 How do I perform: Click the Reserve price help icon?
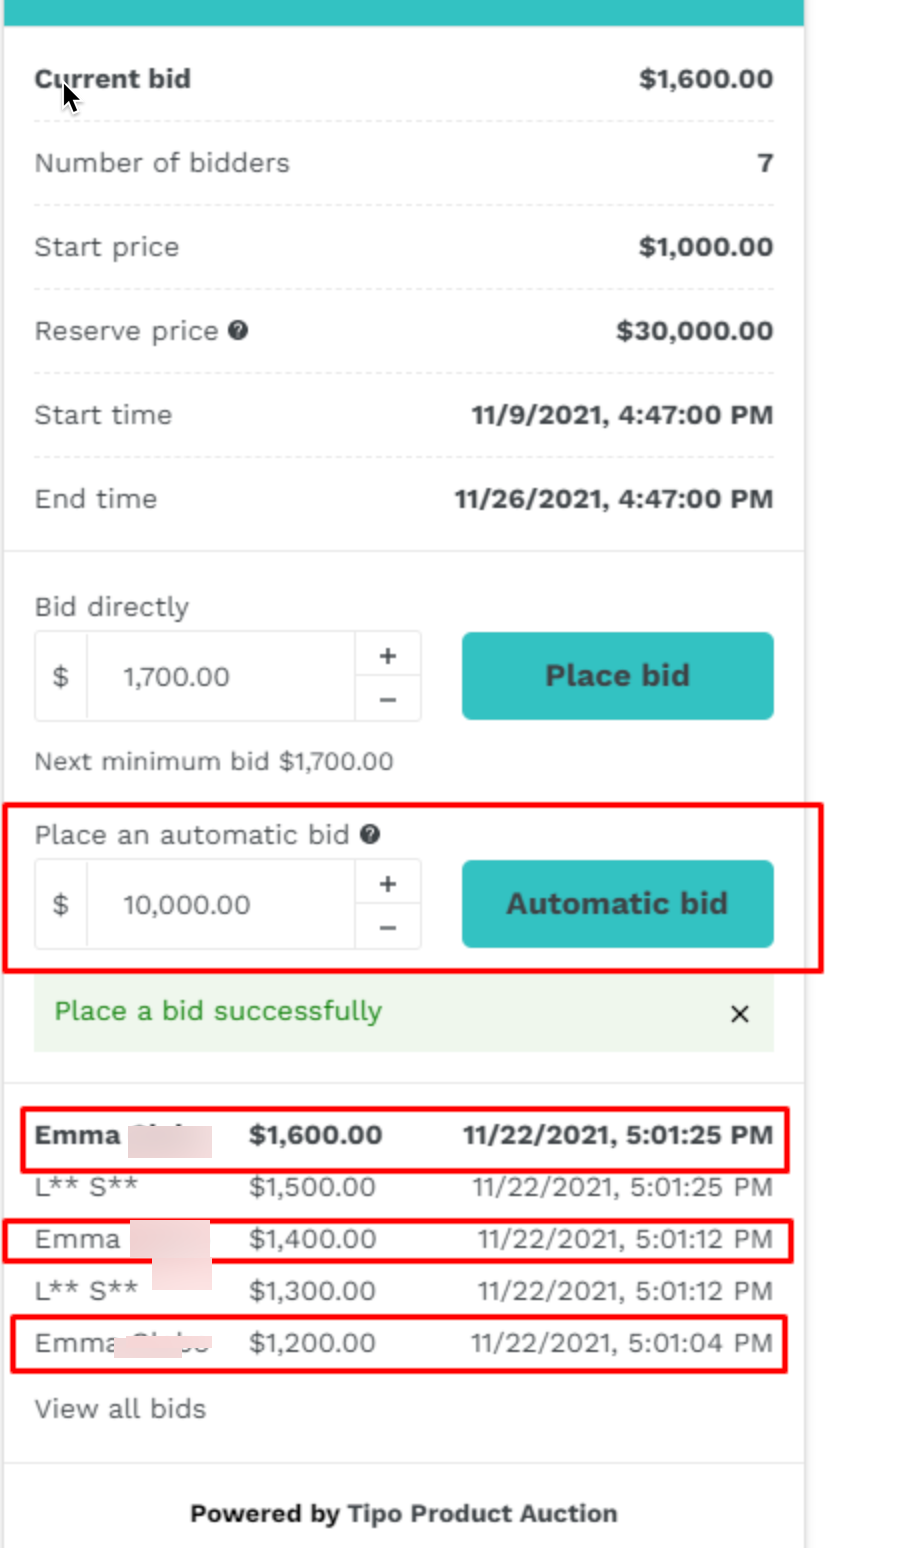238,330
